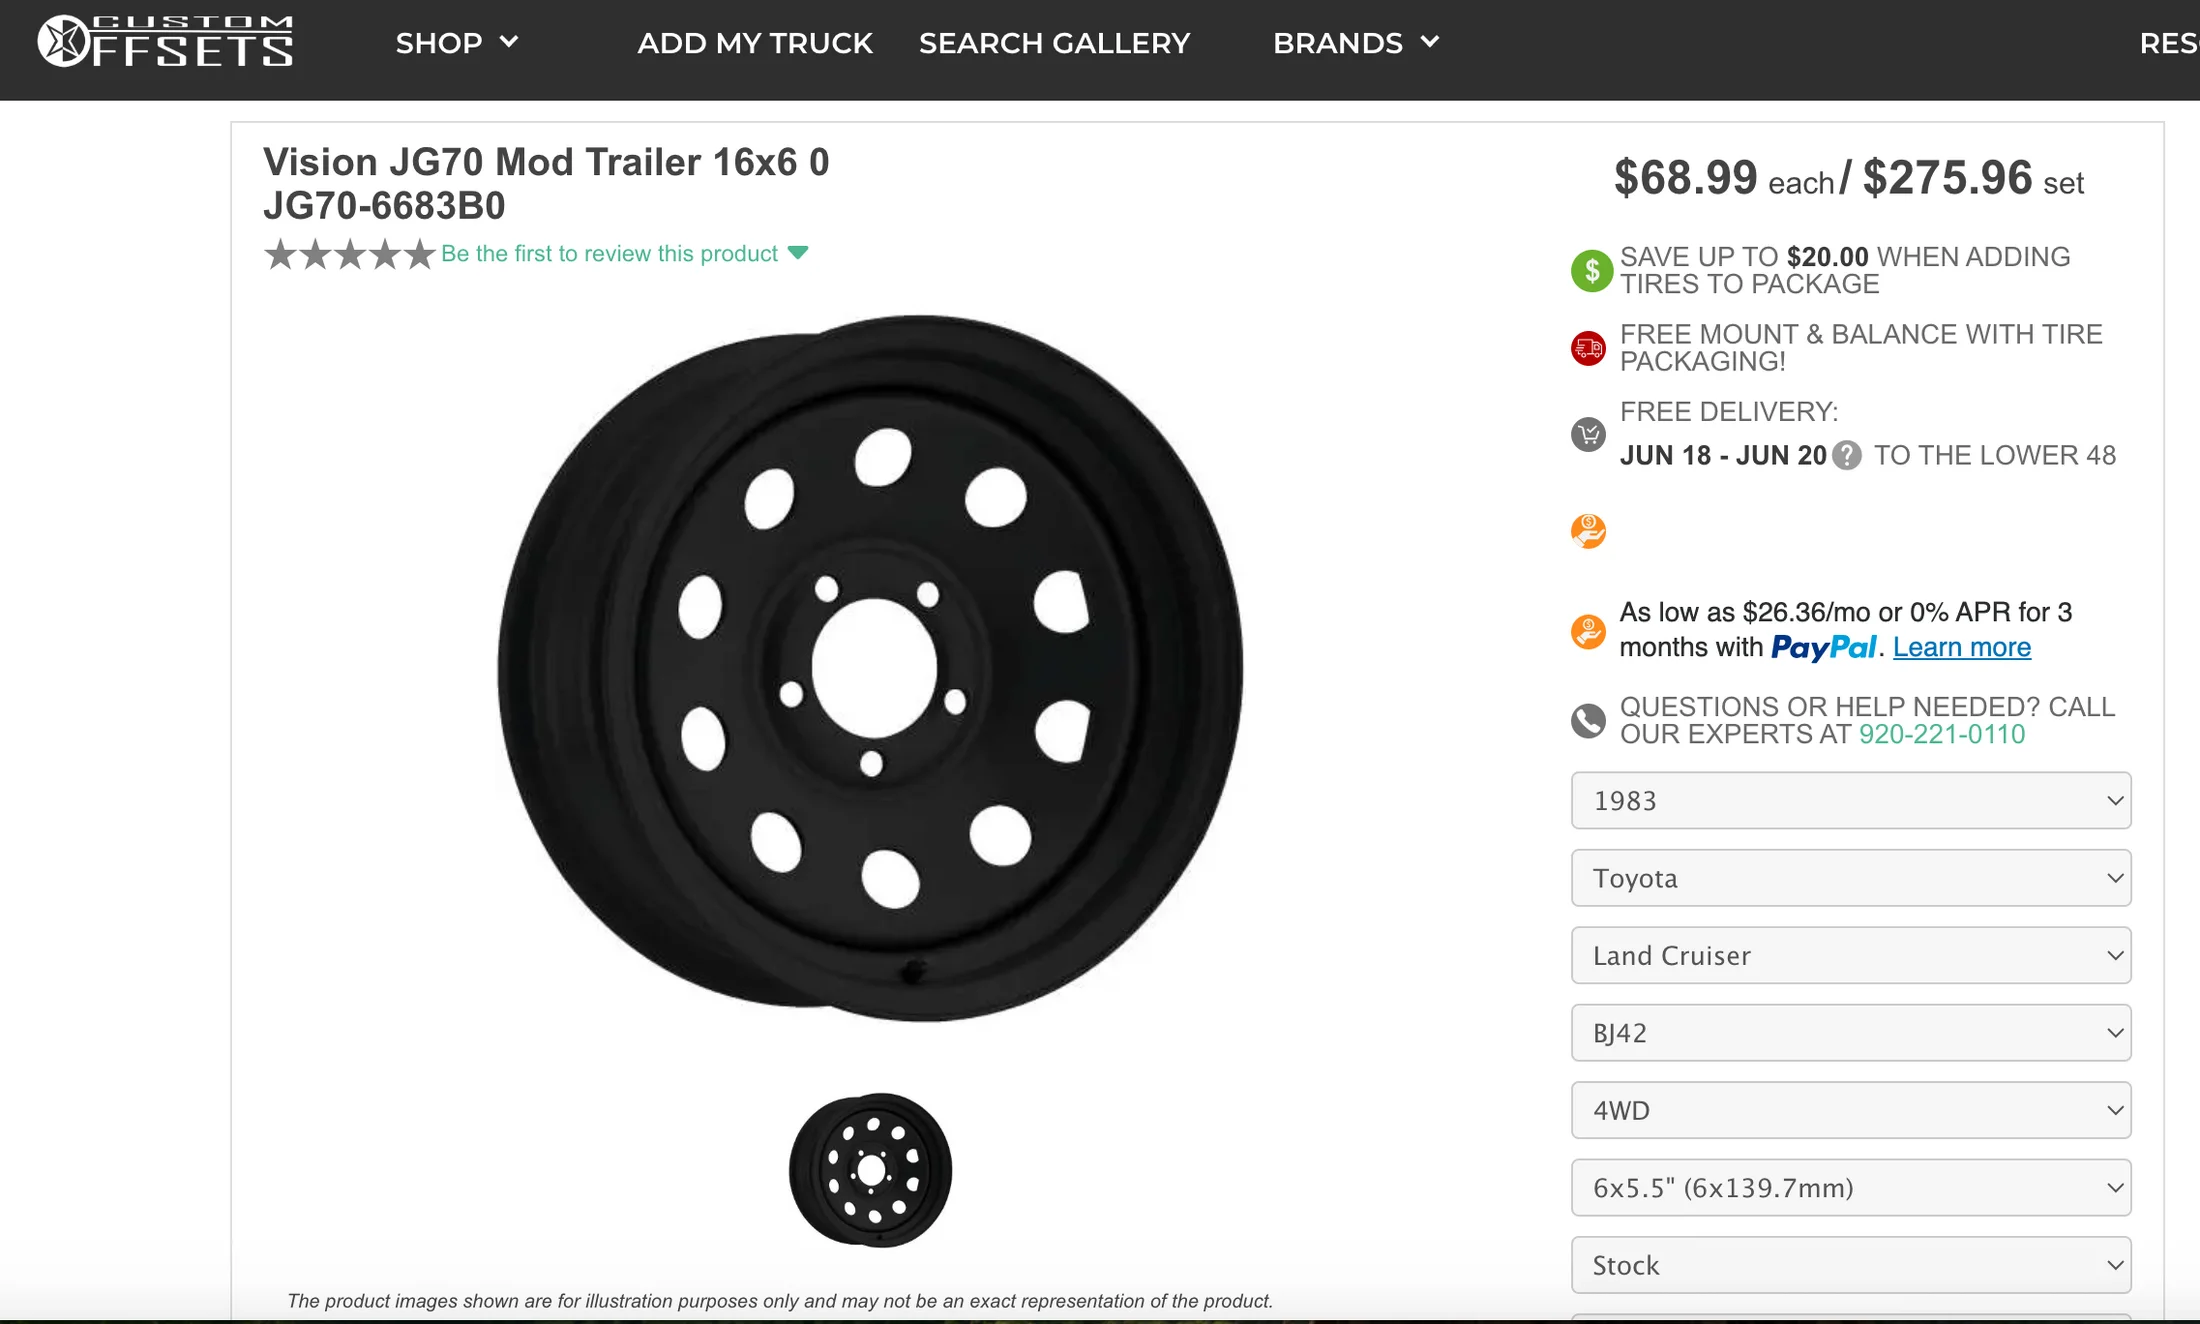Open the BJ42 trim dropdown

1850,1033
